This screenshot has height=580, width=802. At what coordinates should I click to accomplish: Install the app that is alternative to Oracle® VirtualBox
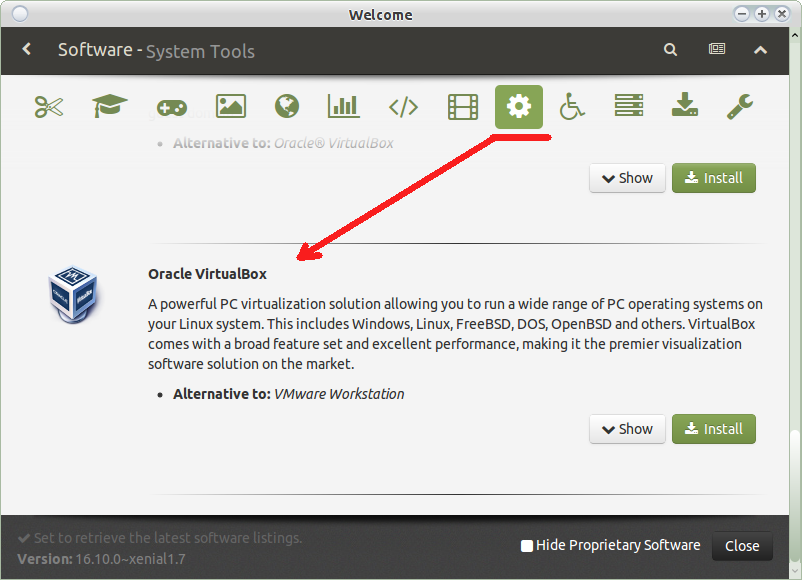(x=714, y=178)
